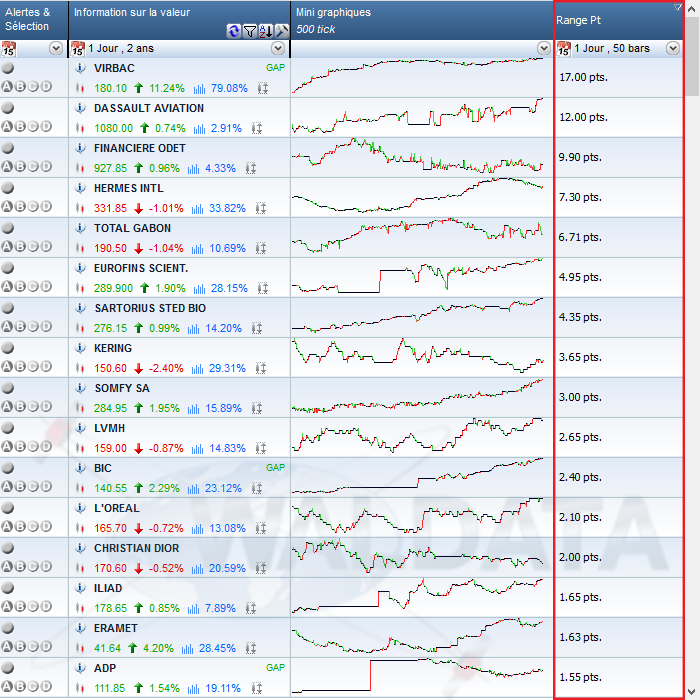Click the '1.63 pts.' range value
The height and width of the screenshot is (700, 700).
(x=580, y=637)
